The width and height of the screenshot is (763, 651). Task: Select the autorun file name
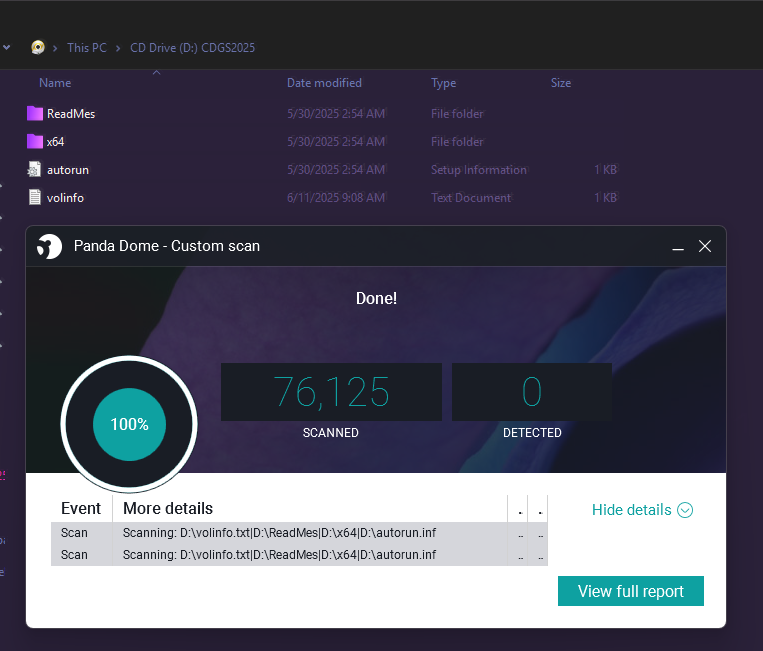68,170
